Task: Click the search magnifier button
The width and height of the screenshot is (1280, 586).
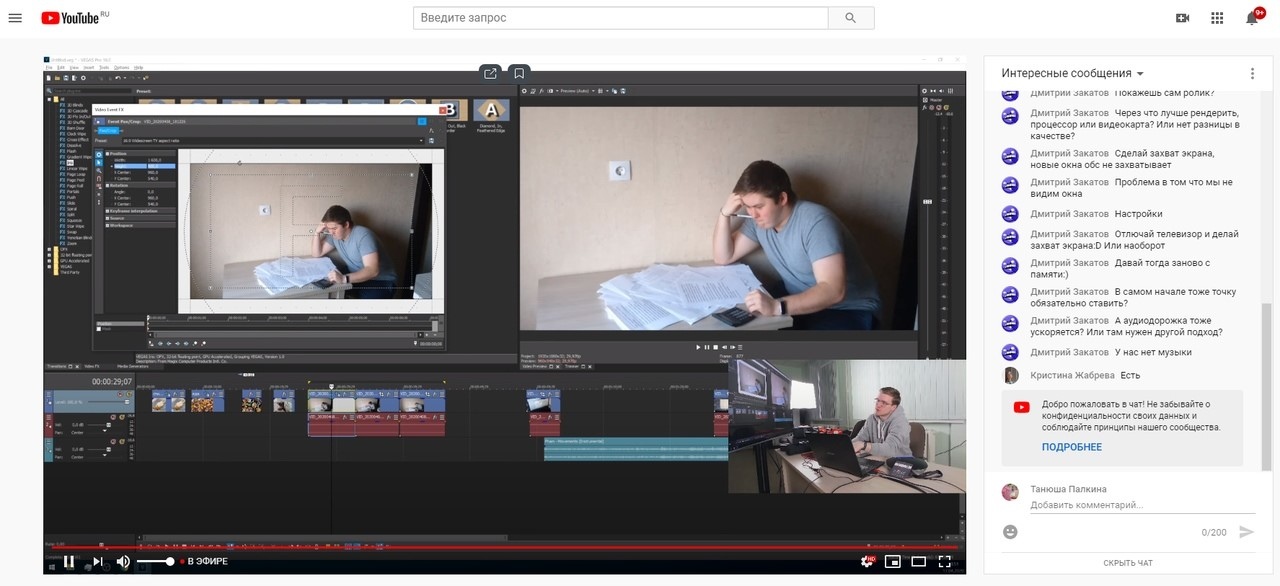Action: [851, 18]
